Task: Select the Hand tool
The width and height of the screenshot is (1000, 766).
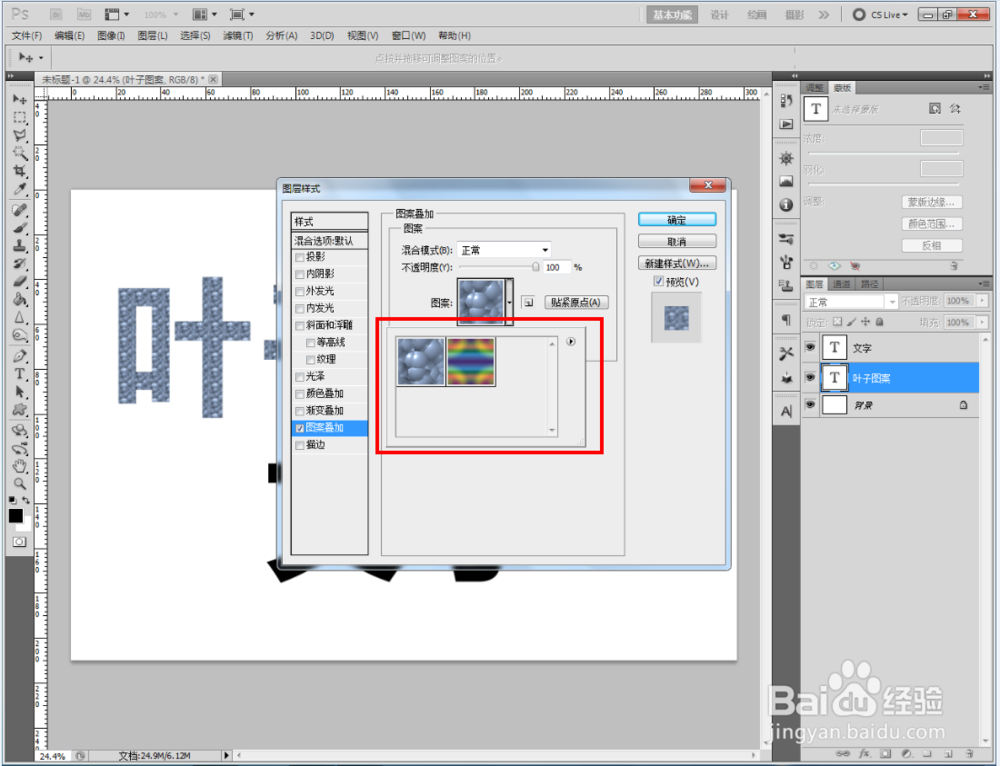Action: click(20, 466)
